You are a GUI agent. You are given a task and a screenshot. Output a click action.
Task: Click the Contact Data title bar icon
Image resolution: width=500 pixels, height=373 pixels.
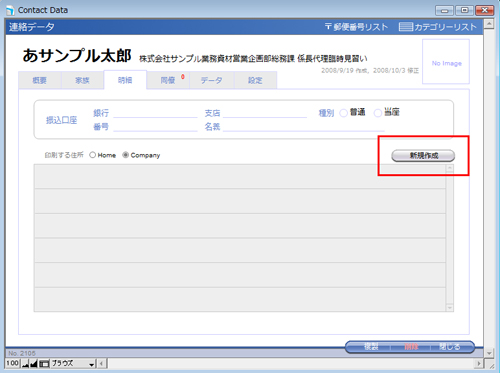(x=10, y=10)
